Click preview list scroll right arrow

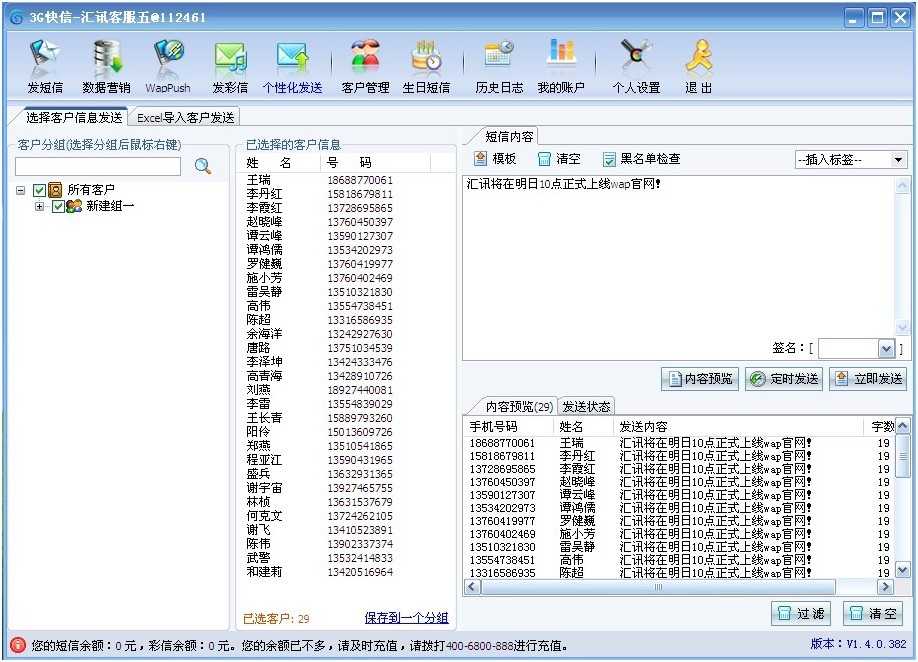pyautogui.click(x=885, y=586)
